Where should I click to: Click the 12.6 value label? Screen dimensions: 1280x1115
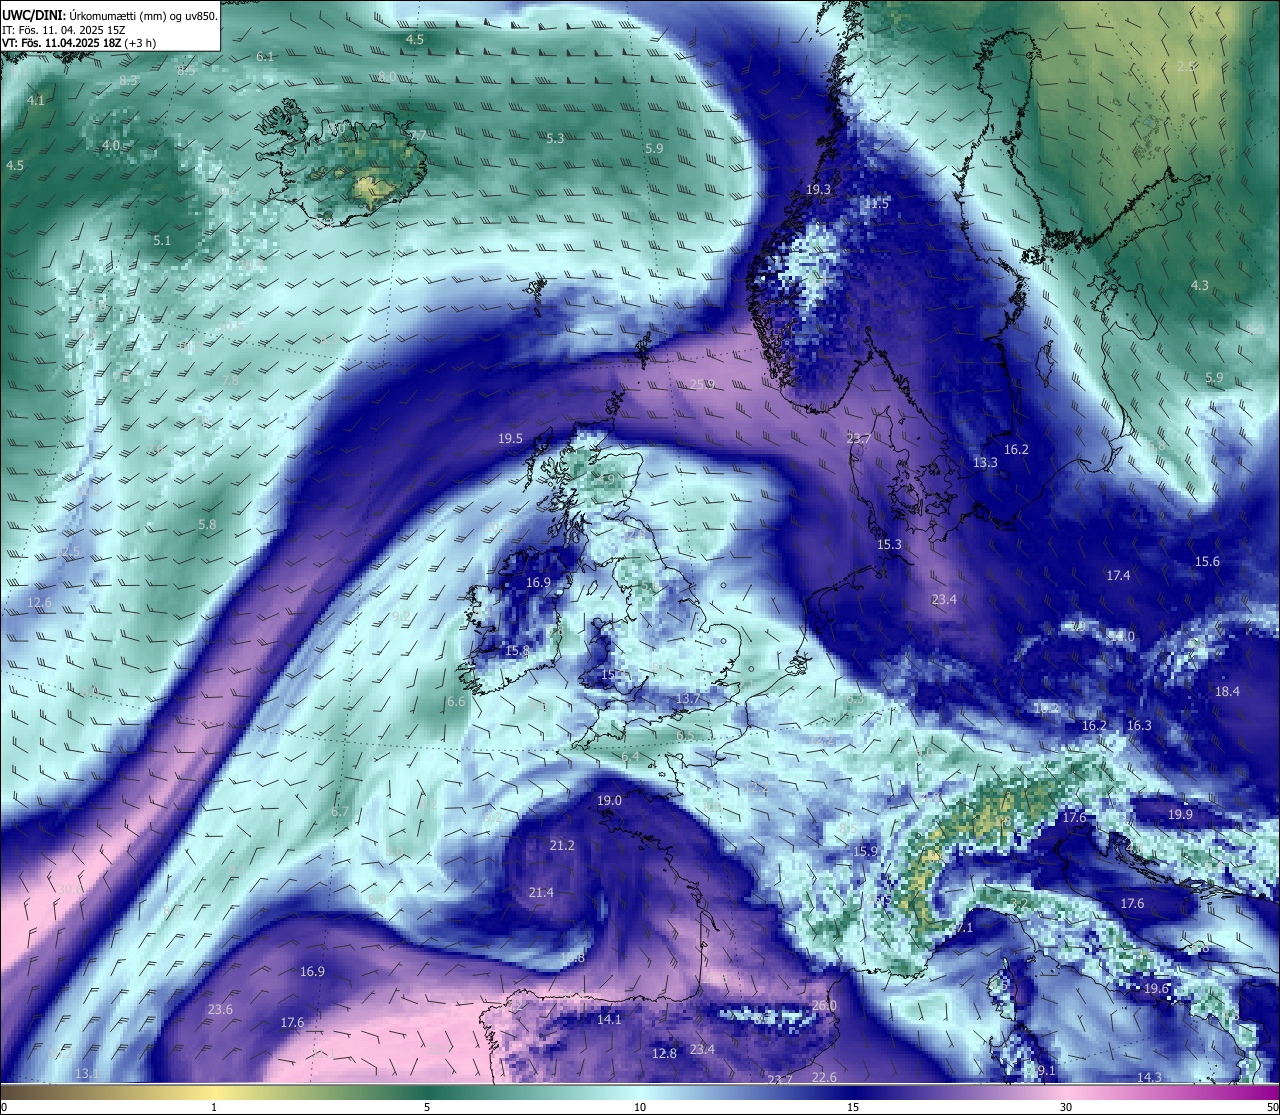coord(39,602)
